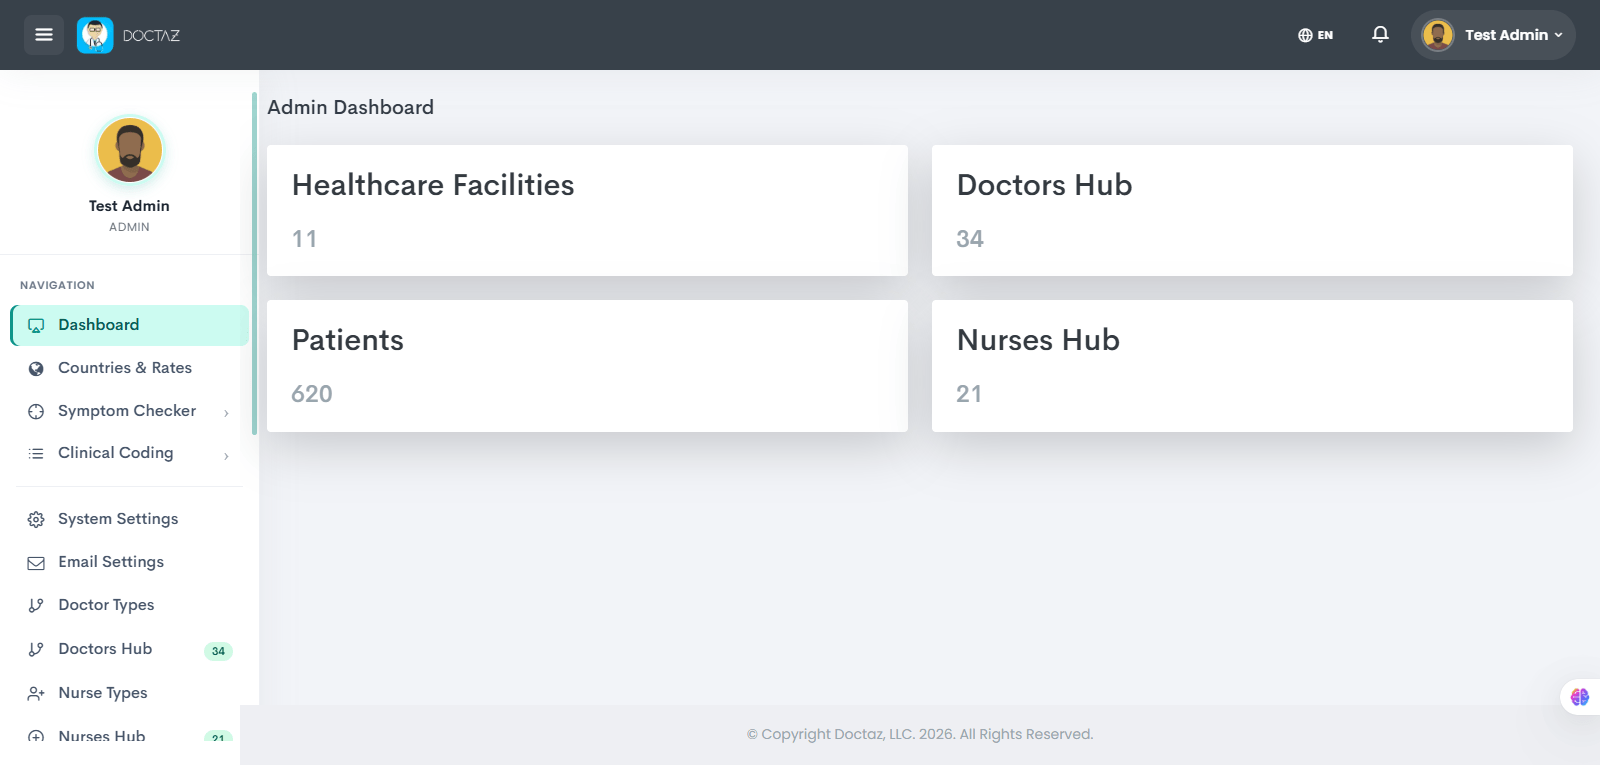
Task: Expand the Clinical Coding submenu chevron
Action: point(226,455)
